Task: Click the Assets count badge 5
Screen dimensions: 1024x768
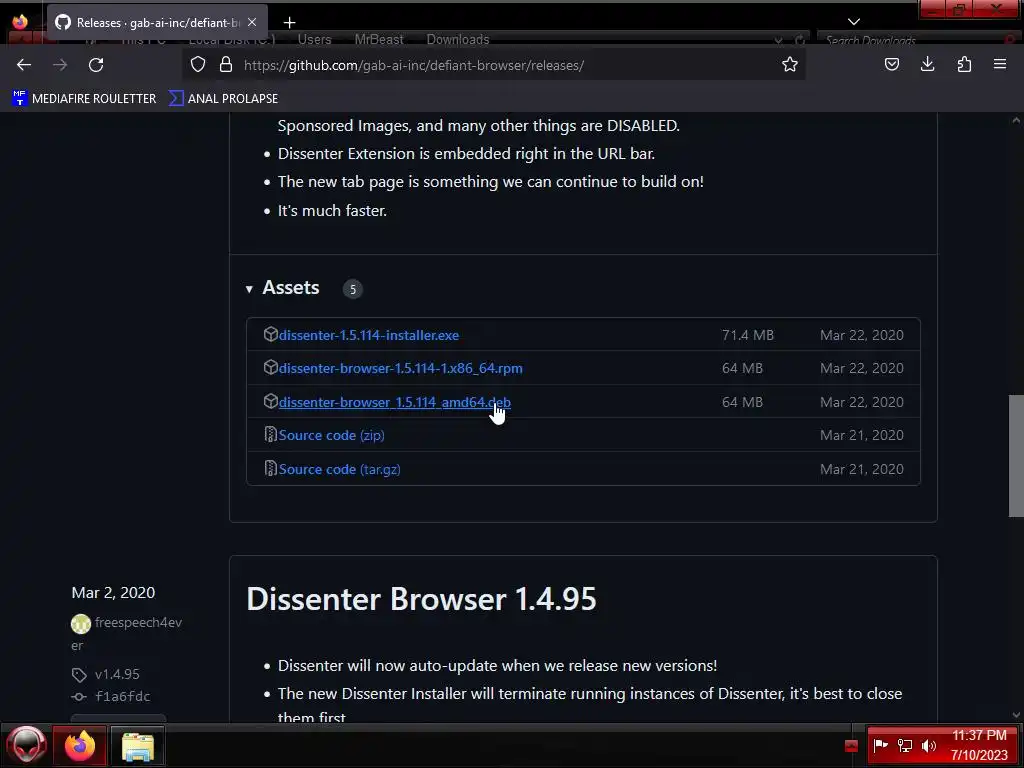Action: 353,289
